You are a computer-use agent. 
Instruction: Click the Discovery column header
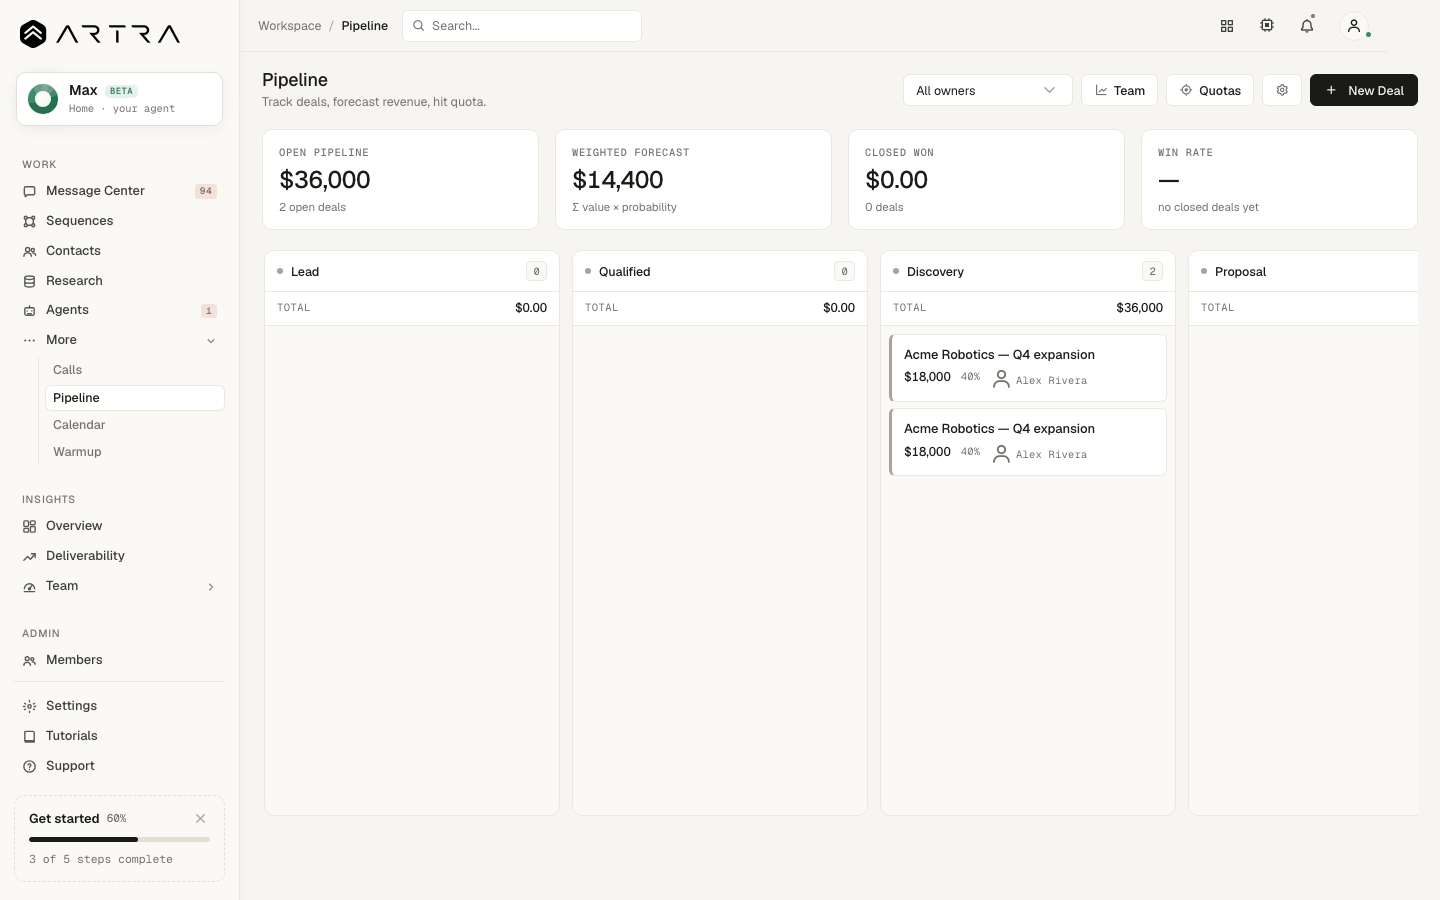pos(1028,272)
